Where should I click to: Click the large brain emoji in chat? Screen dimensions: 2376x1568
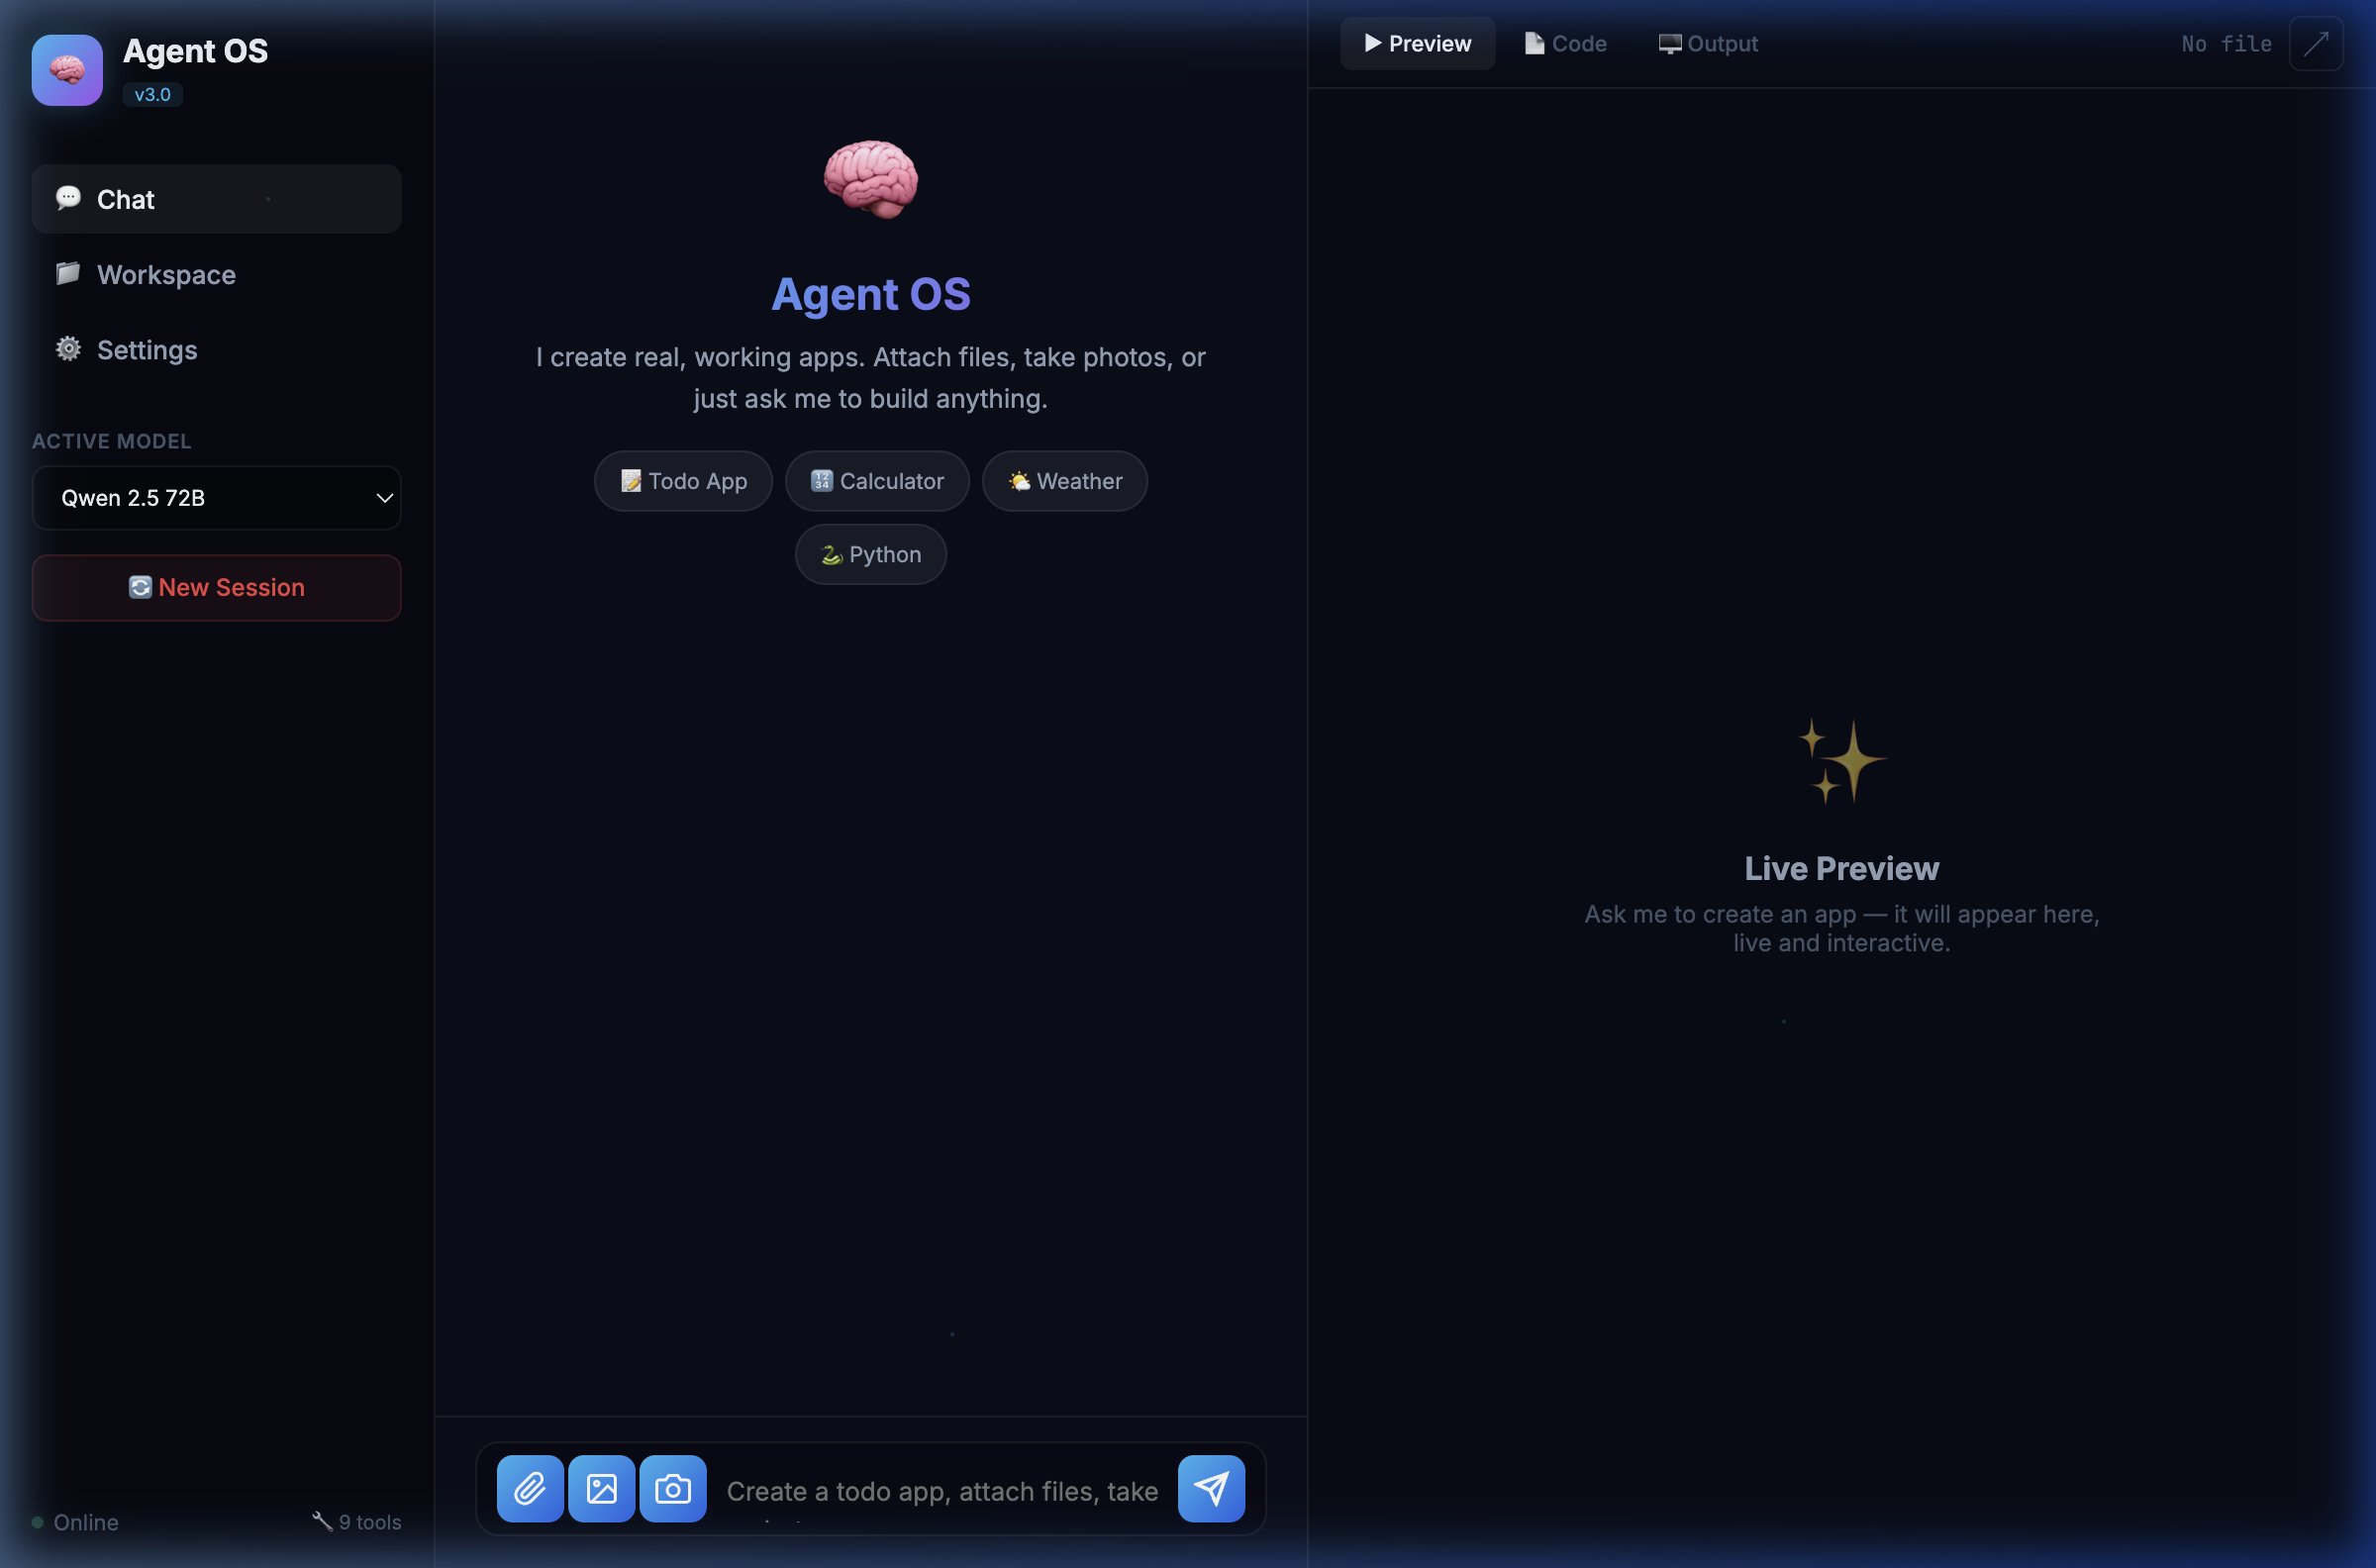(x=870, y=179)
